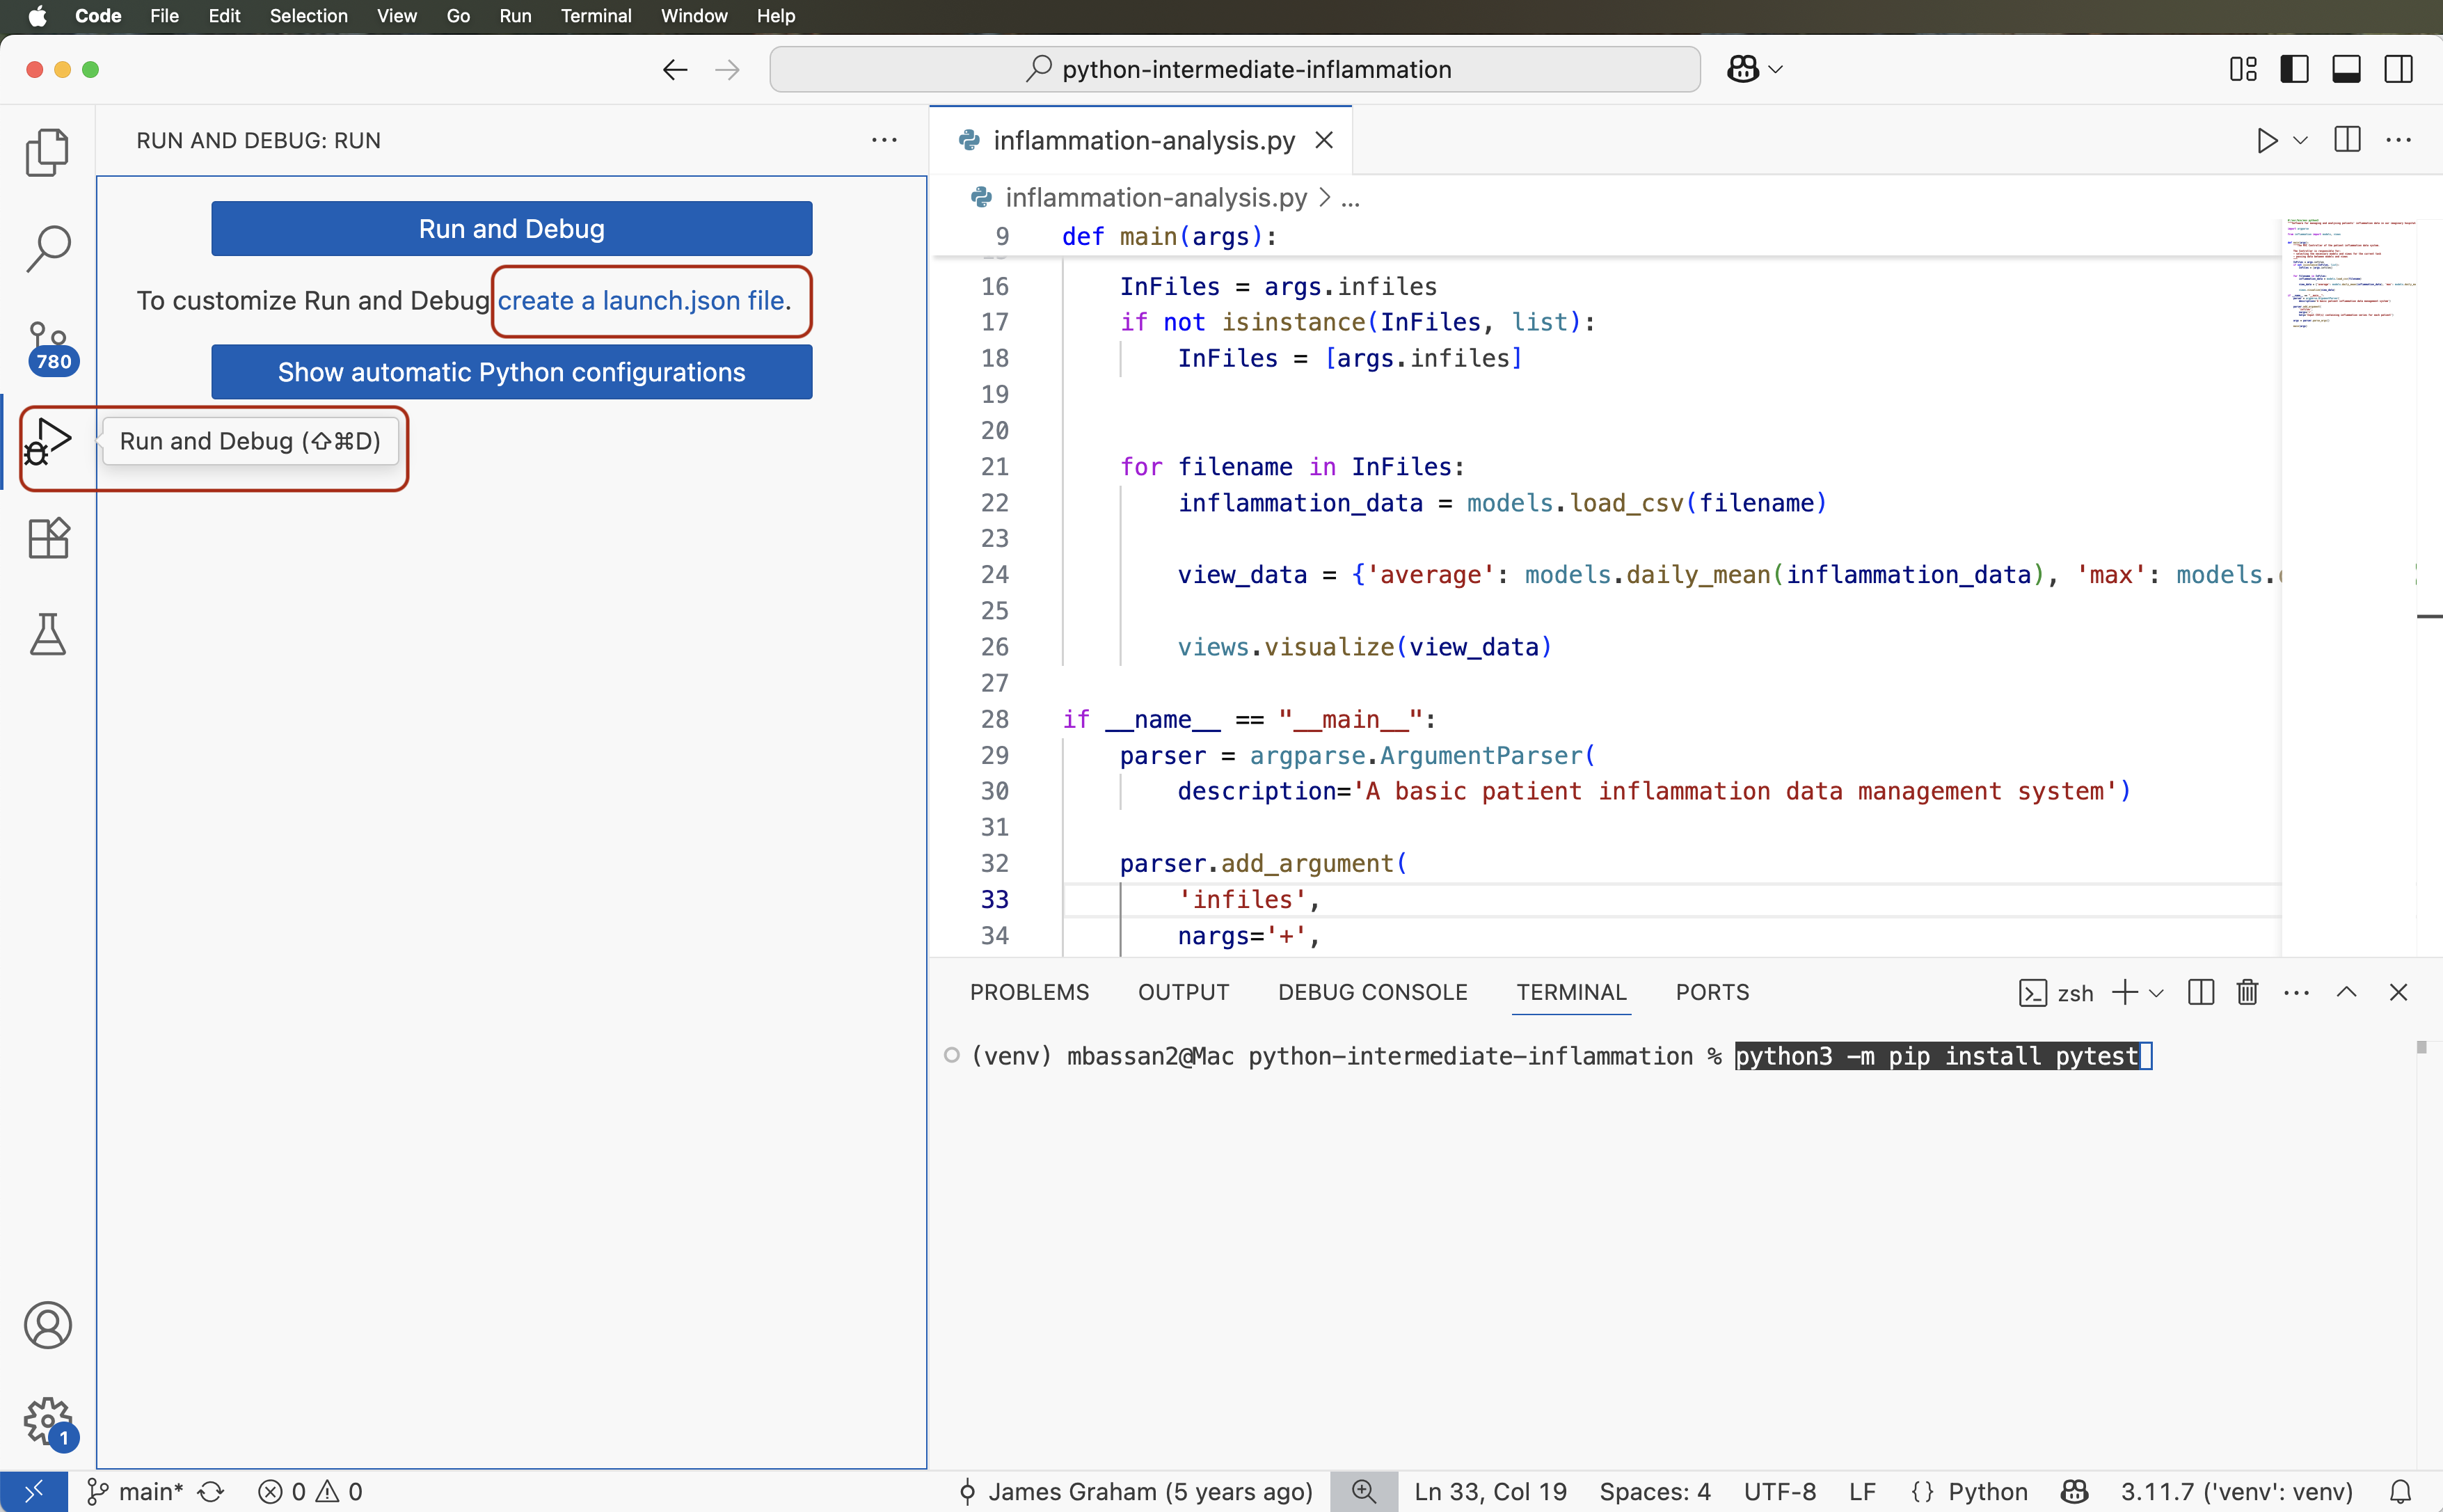Open the Search view in the activity bar
The height and width of the screenshot is (1512, 2443).
(x=47, y=248)
